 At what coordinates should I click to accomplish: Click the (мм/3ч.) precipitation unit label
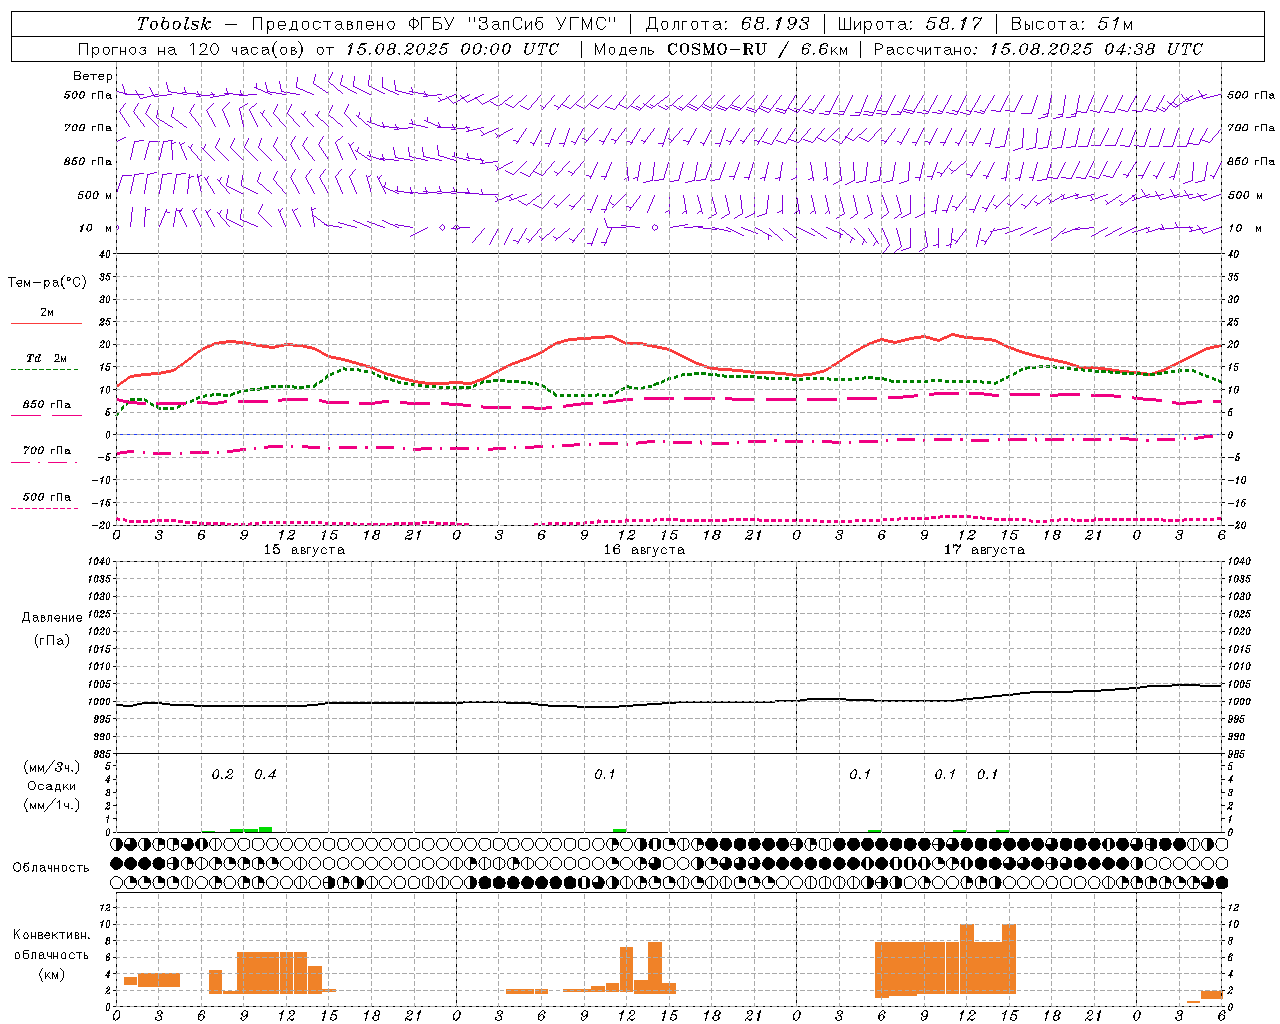52,767
